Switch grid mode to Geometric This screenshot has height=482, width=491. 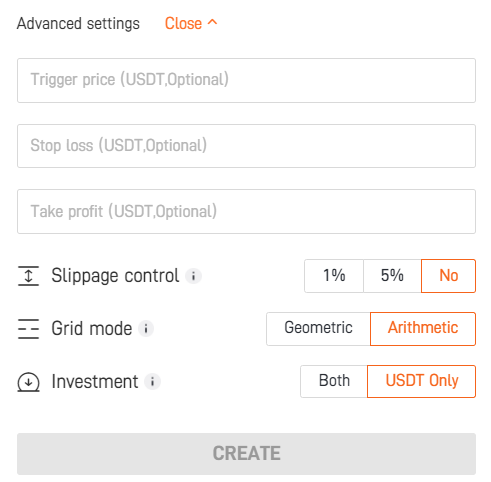(x=318, y=329)
